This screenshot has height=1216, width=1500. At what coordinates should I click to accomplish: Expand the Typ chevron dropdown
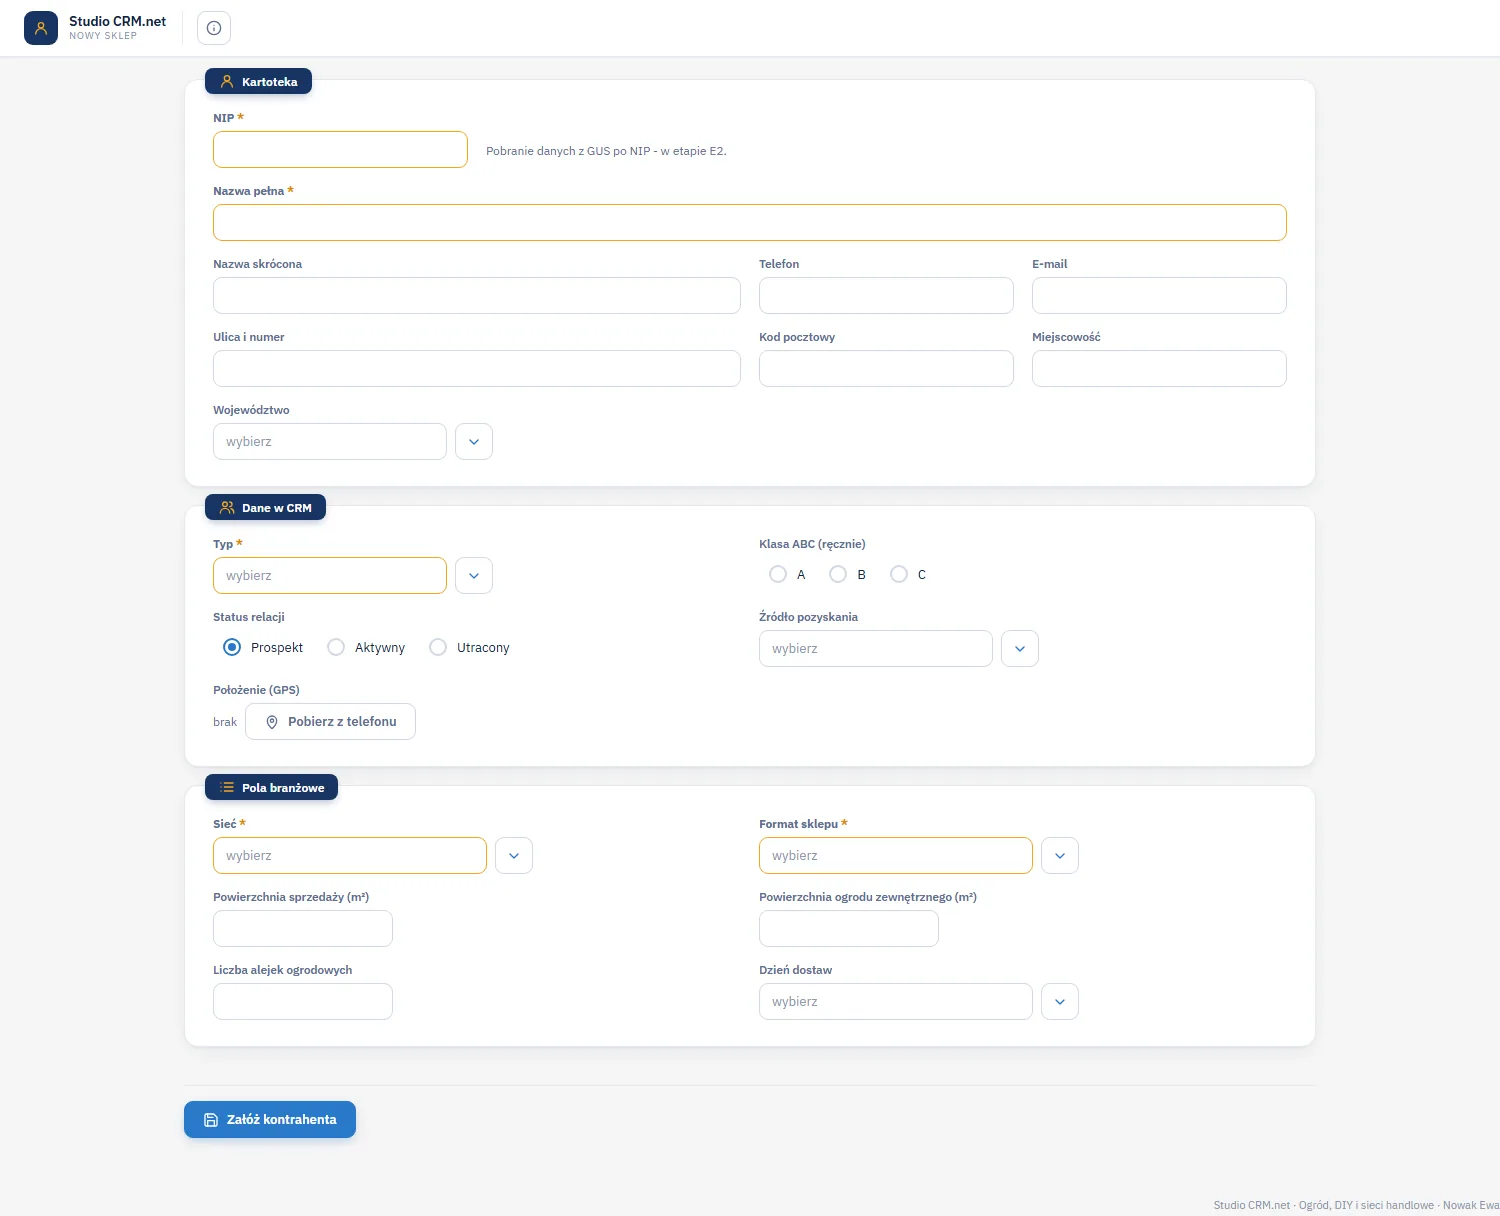[x=474, y=576]
